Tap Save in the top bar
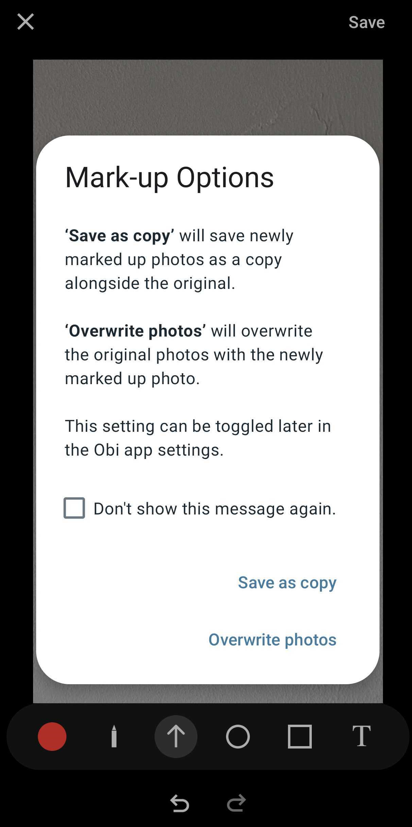The height and width of the screenshot is (827, 412). (x=367, y=22)
